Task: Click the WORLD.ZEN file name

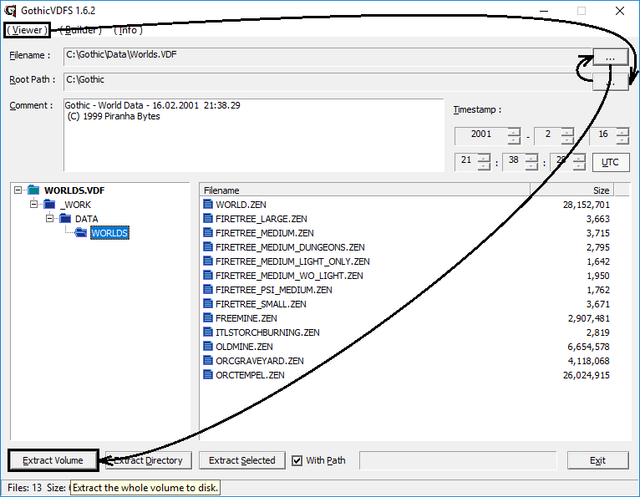Action: tap(241, 204)
